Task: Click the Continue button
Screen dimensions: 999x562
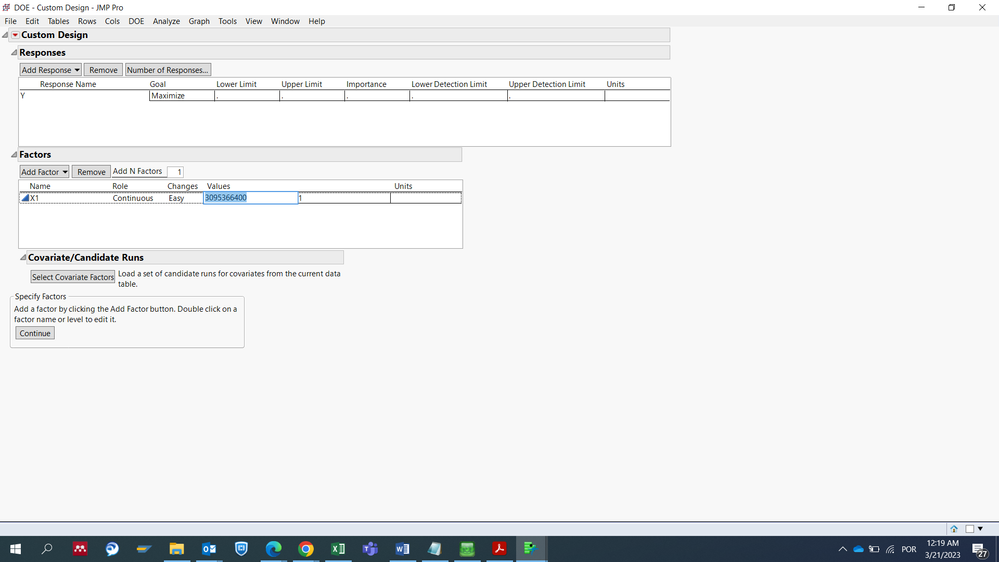Action: pyautogui.click(x=35, y=333)
